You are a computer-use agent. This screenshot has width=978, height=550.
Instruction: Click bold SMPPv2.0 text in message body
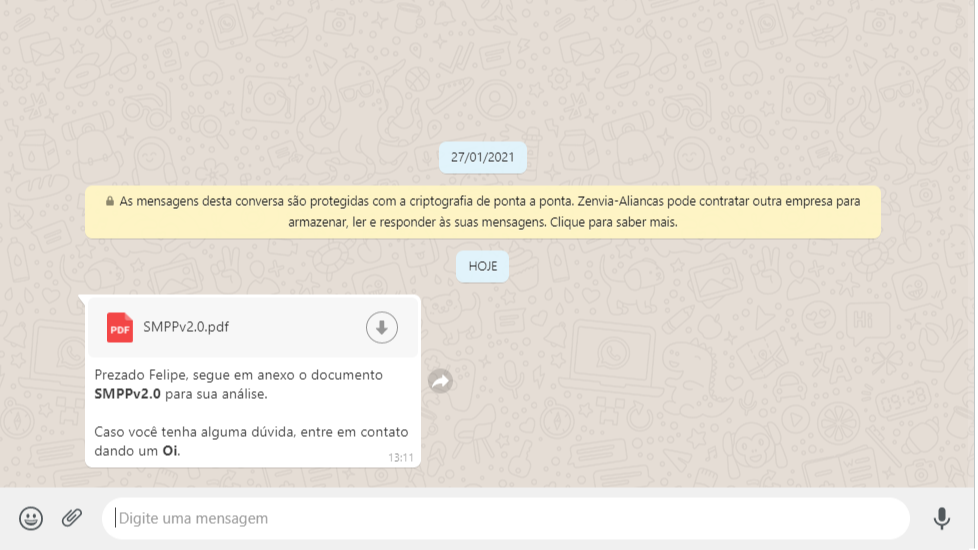click(x=127, y=394)
